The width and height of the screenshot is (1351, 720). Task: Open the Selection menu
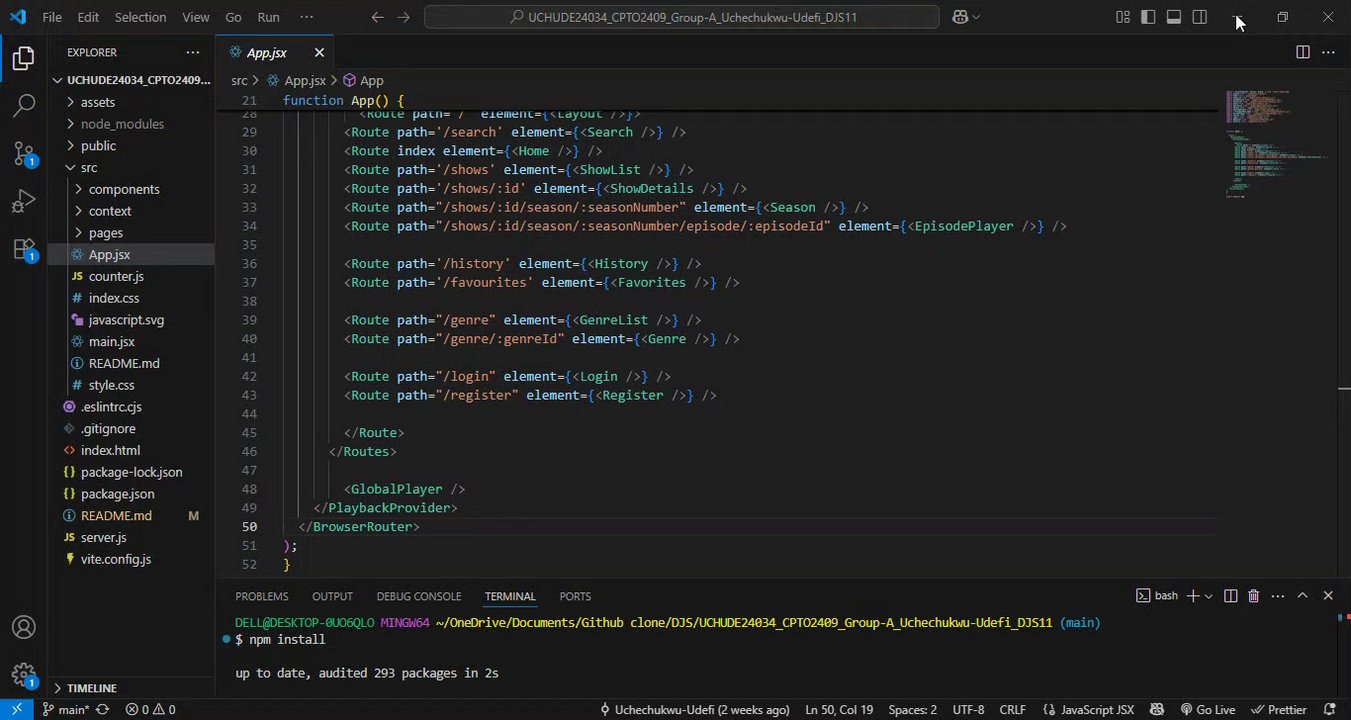point(140,17)
